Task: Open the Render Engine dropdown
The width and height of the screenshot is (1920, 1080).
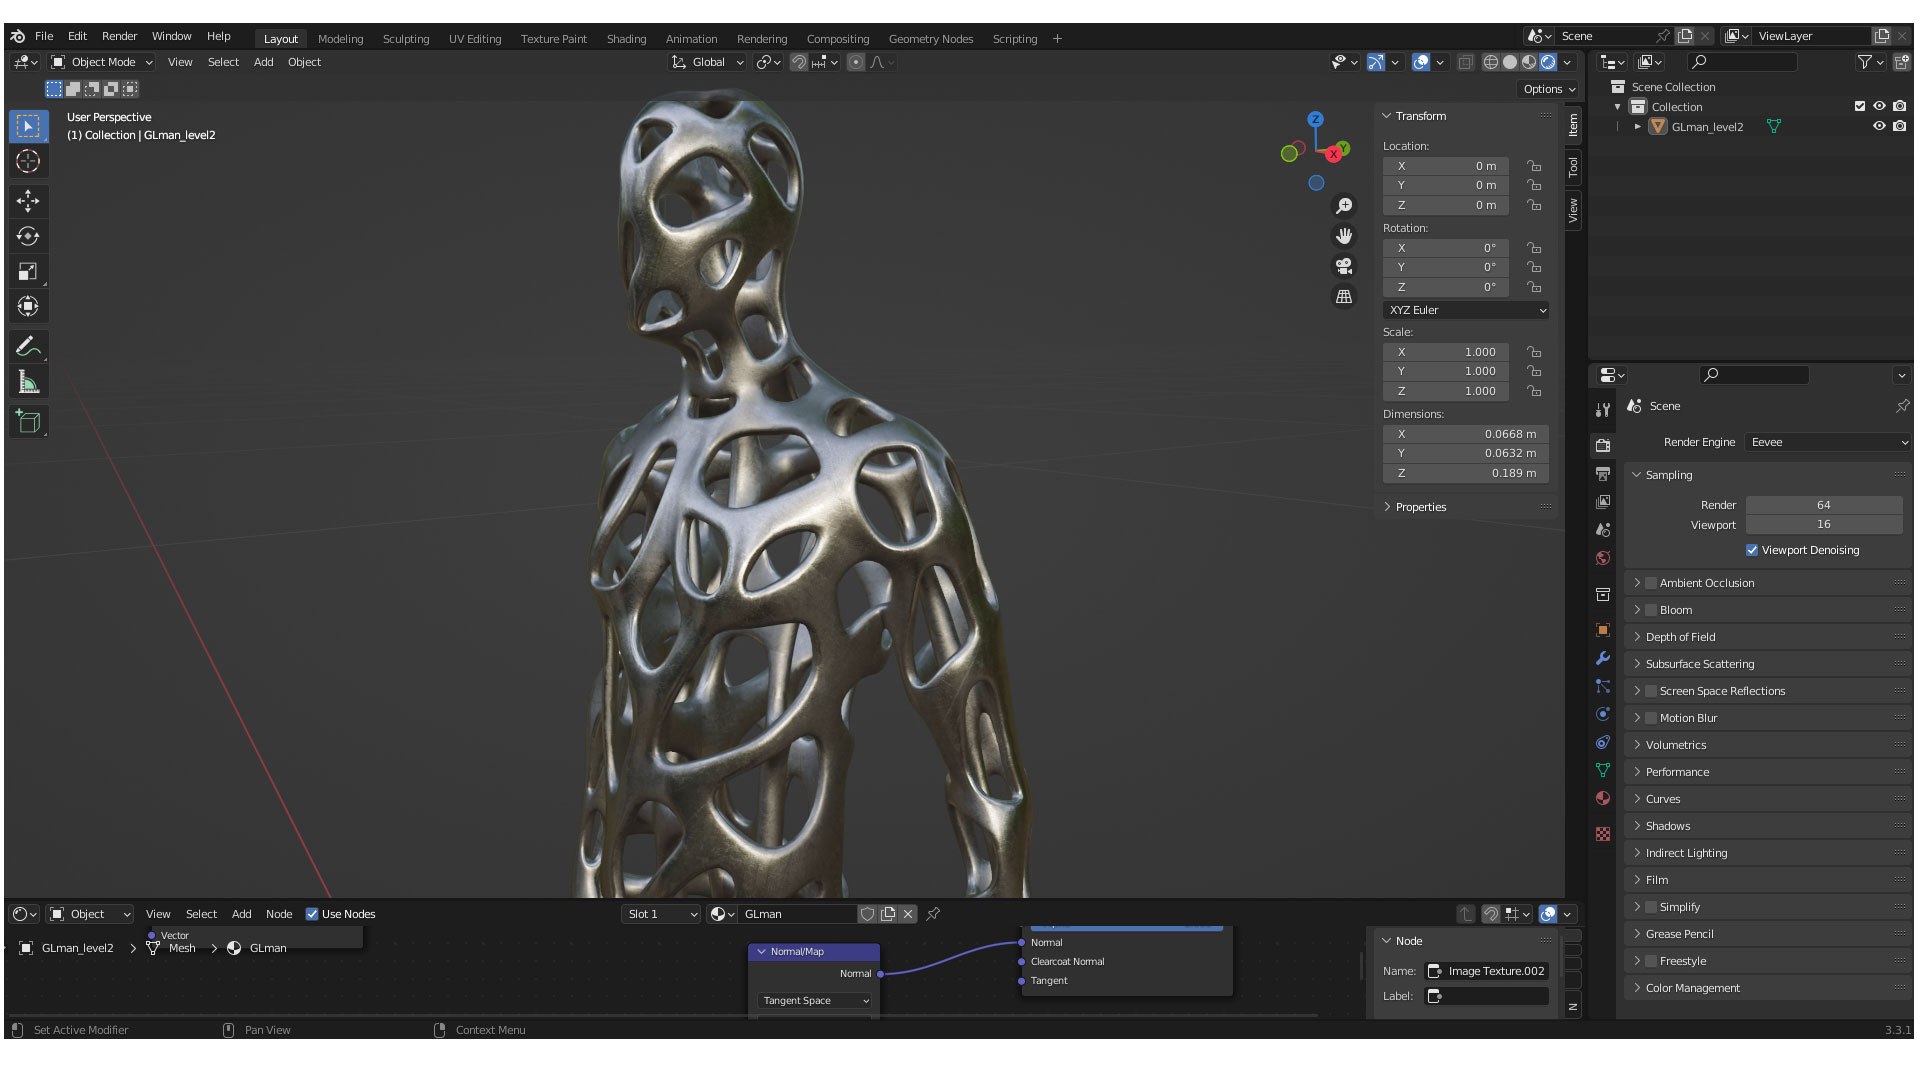Action: tap(1828, 442)
